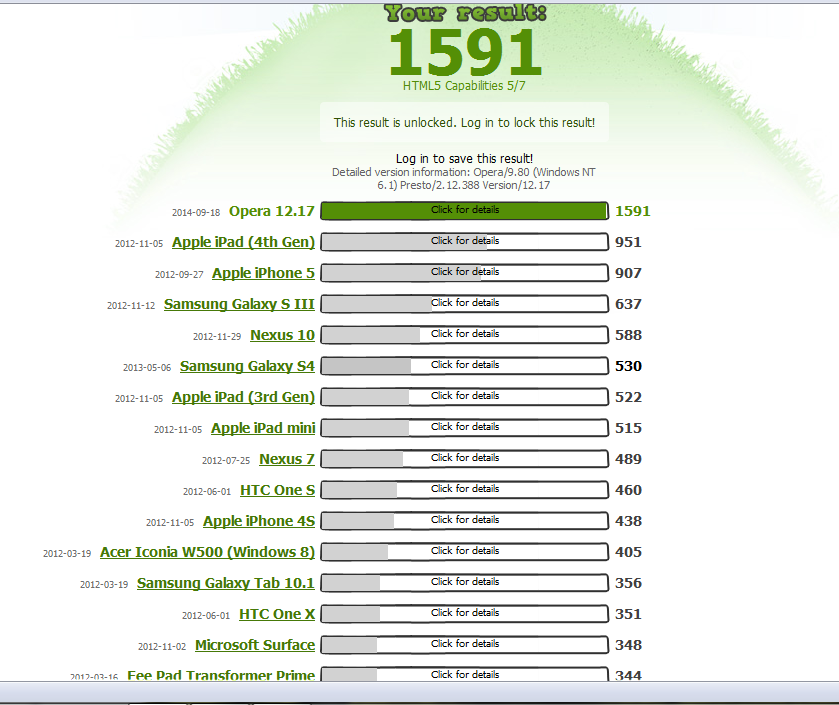Click the 'Detailed version information' text

(464, 179)
